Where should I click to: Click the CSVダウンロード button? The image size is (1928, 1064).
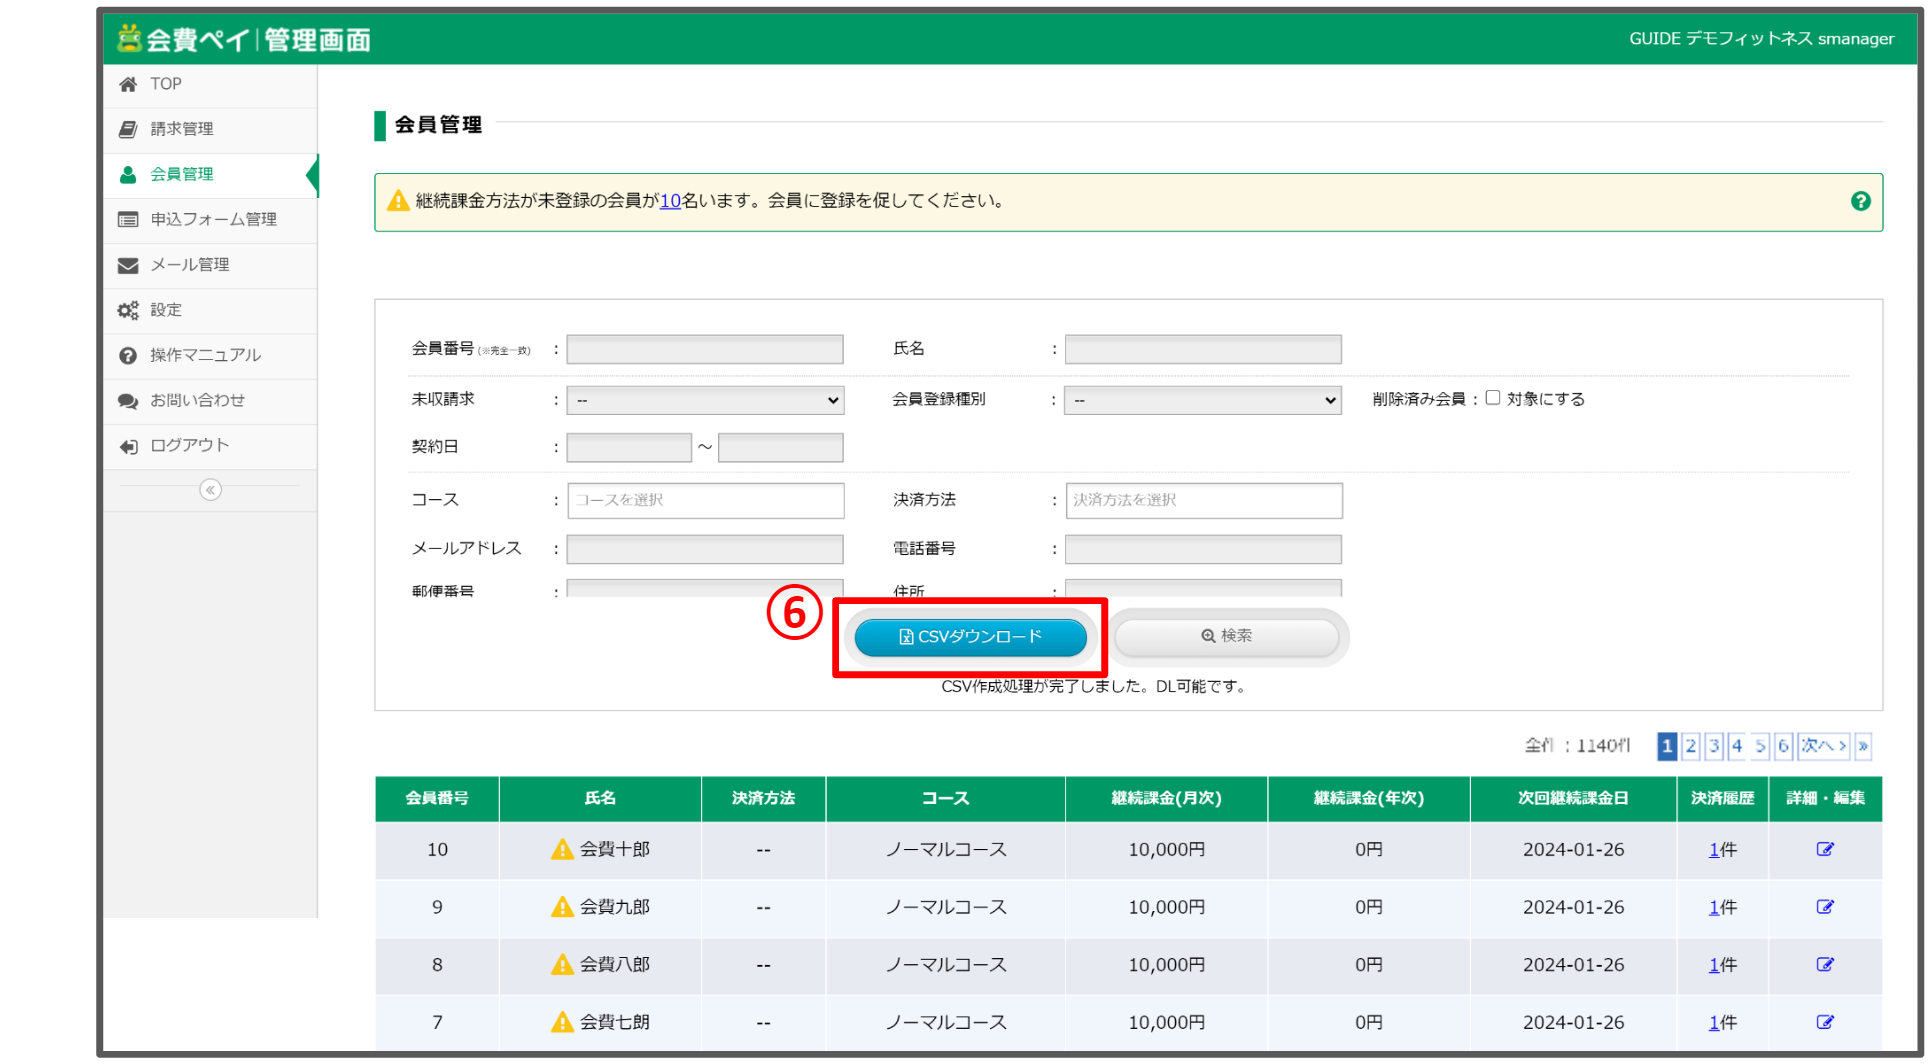[970, 637]
